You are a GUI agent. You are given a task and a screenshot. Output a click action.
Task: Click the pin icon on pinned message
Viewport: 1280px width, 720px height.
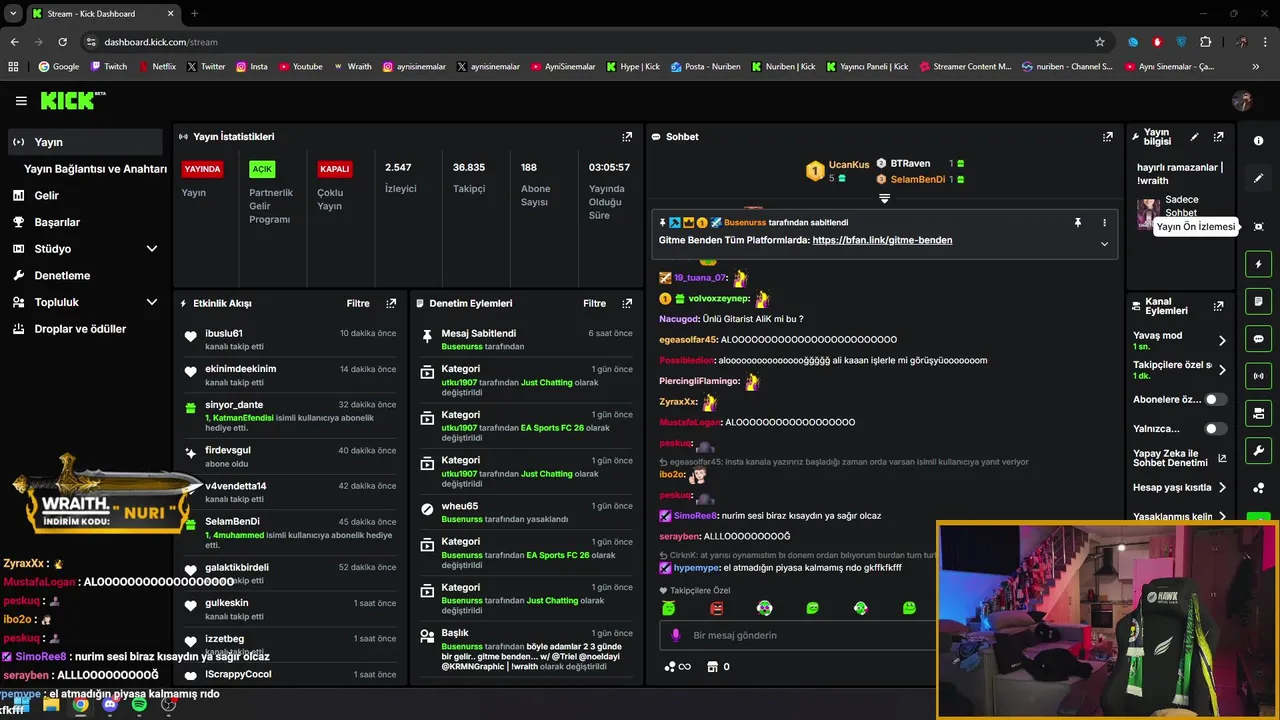click(1077, 222)
